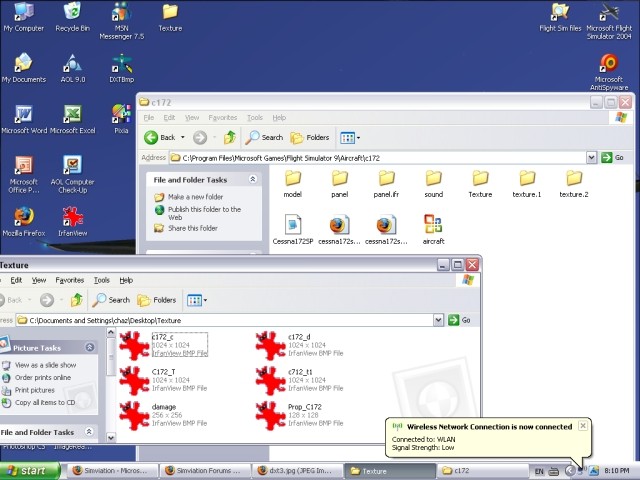Open the panel.fr folder in c172 window
This screenshot has width=640, height=480.
coord(386,184)
